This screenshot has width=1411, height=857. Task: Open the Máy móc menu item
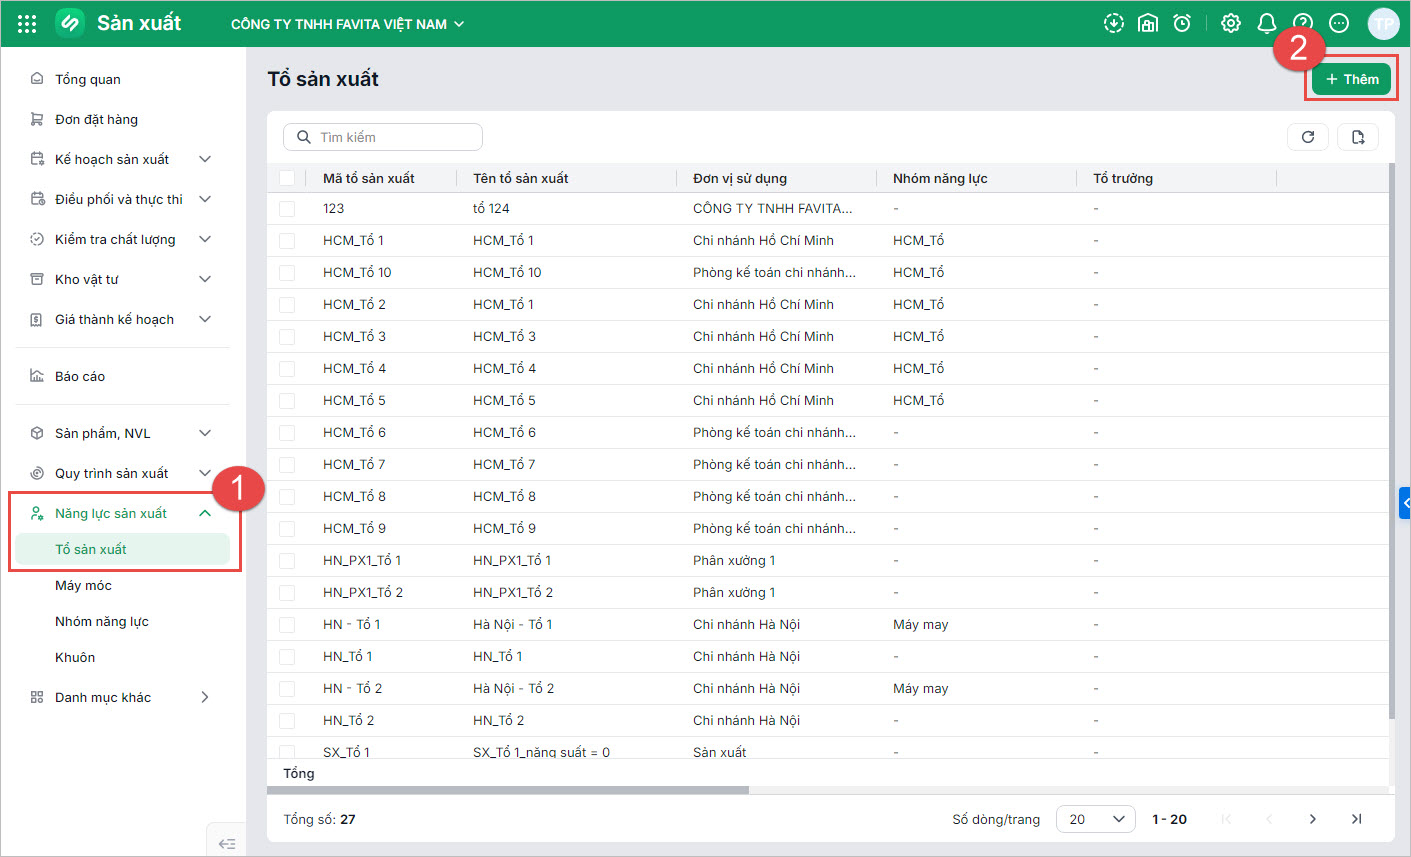(x=83, y=585)
